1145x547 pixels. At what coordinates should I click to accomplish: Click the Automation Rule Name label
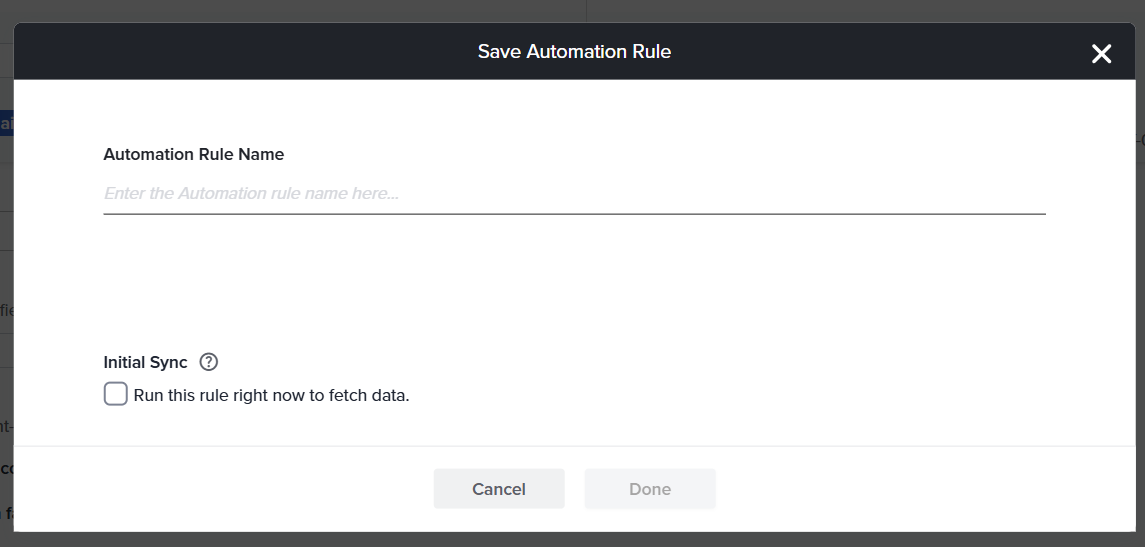point(194,154)
